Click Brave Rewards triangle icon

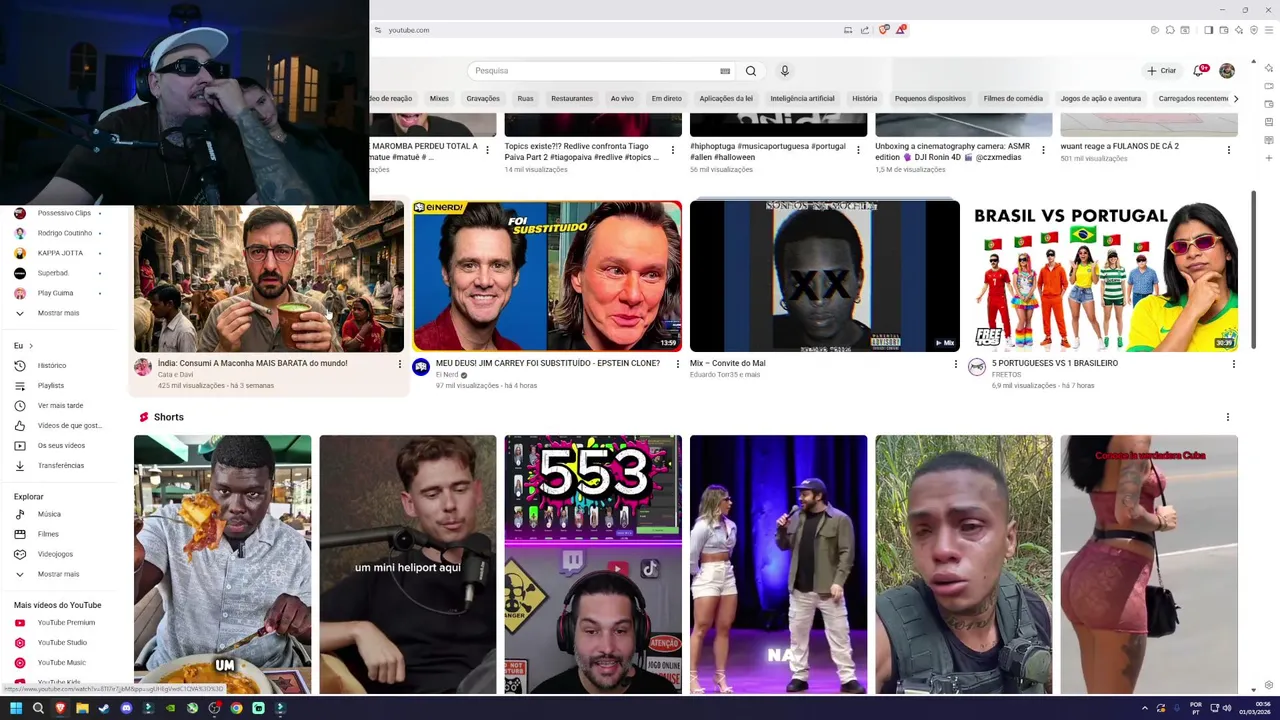tap(900, 30)
